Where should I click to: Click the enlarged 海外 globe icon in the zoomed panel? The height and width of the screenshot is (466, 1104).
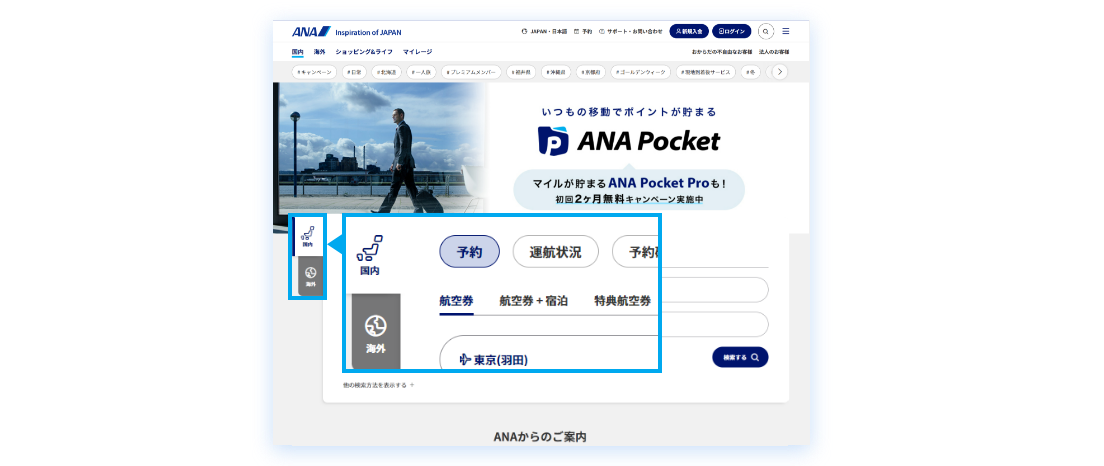coord(376,331)
